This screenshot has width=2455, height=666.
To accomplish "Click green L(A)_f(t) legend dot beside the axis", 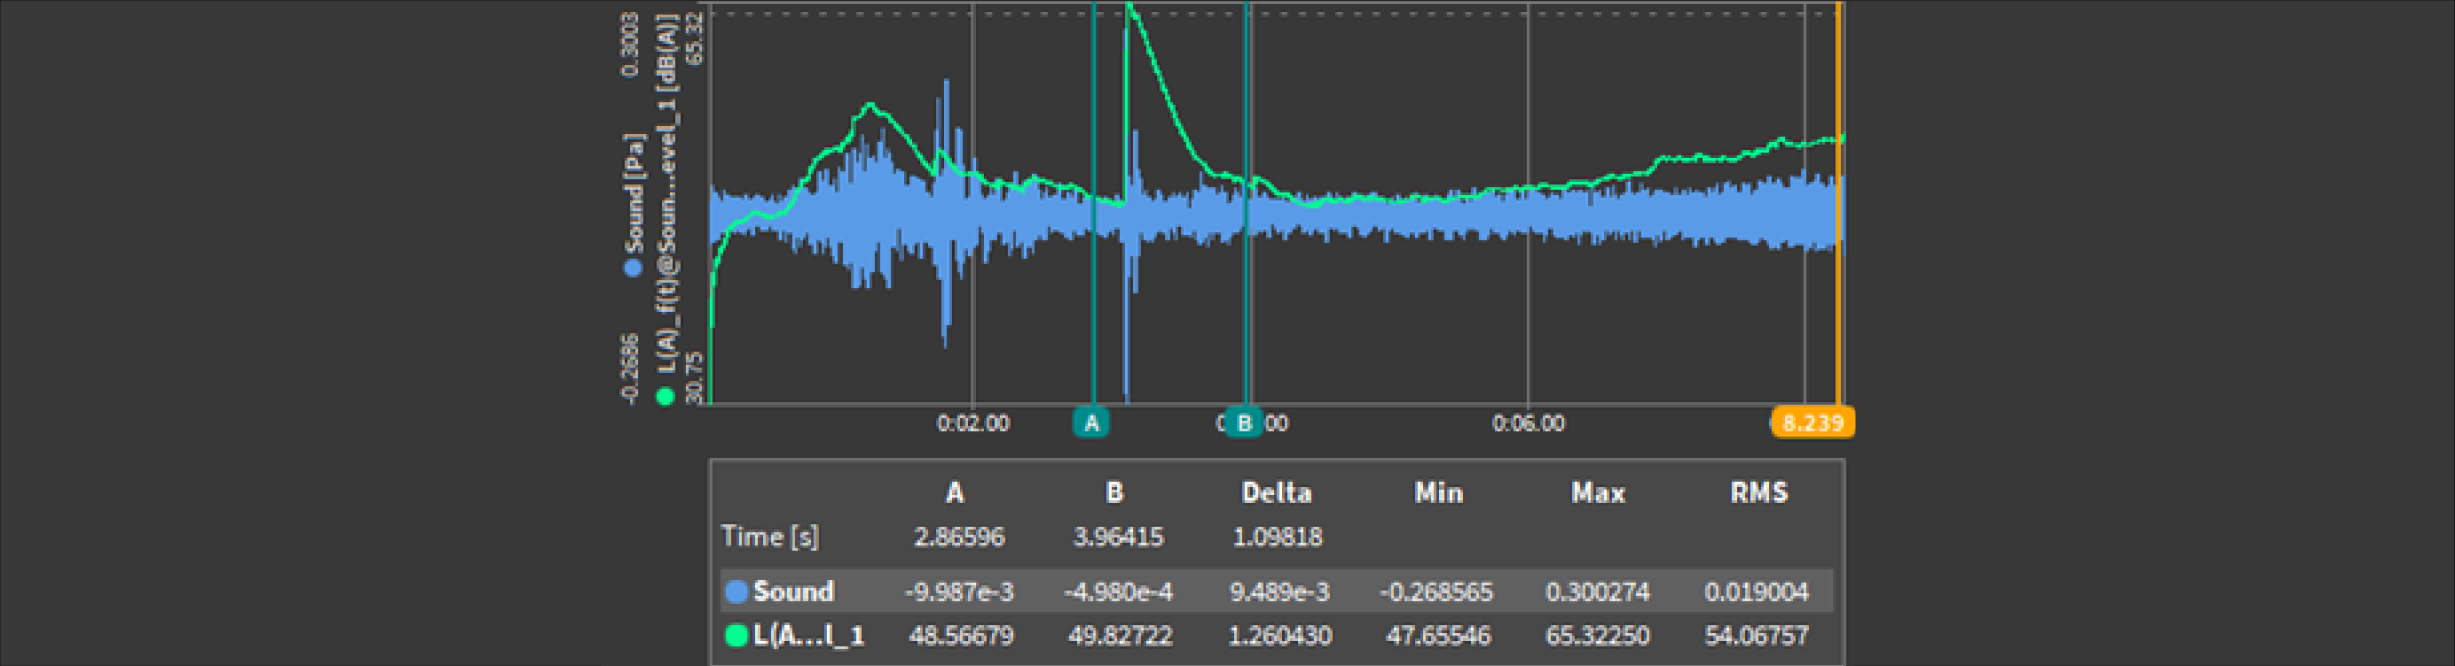I will tap(665, 397).
